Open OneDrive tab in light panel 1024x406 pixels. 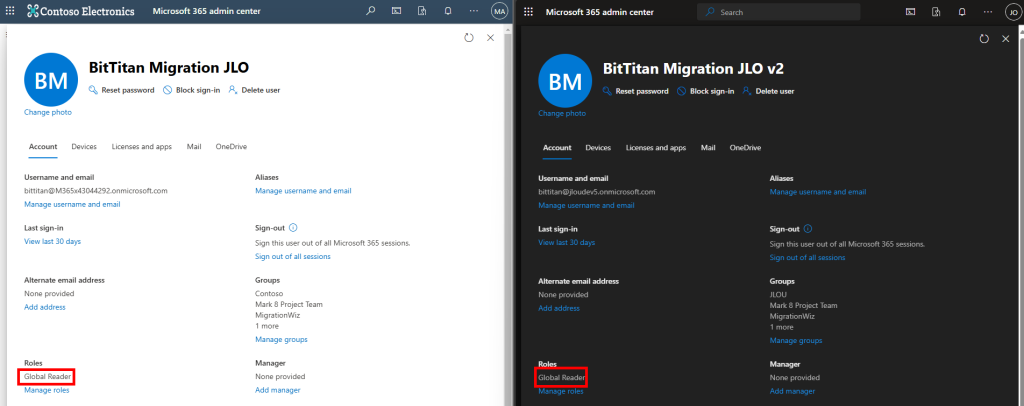tap(231, 147)
